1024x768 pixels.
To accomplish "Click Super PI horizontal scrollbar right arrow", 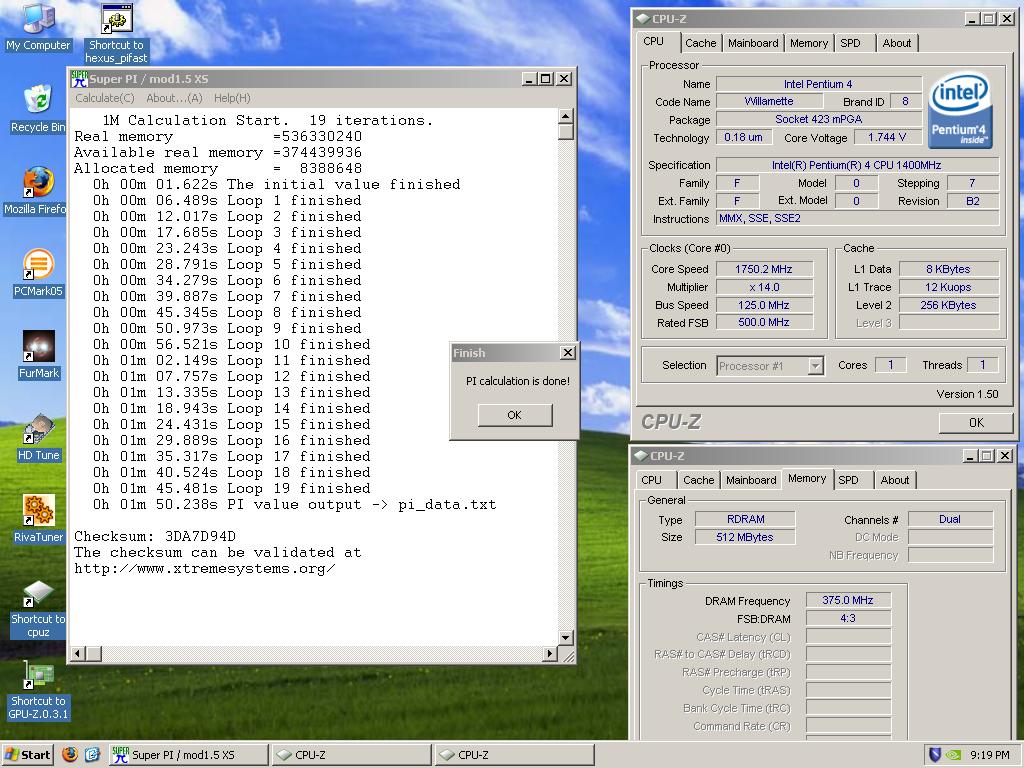I will [x=550, y=653].
